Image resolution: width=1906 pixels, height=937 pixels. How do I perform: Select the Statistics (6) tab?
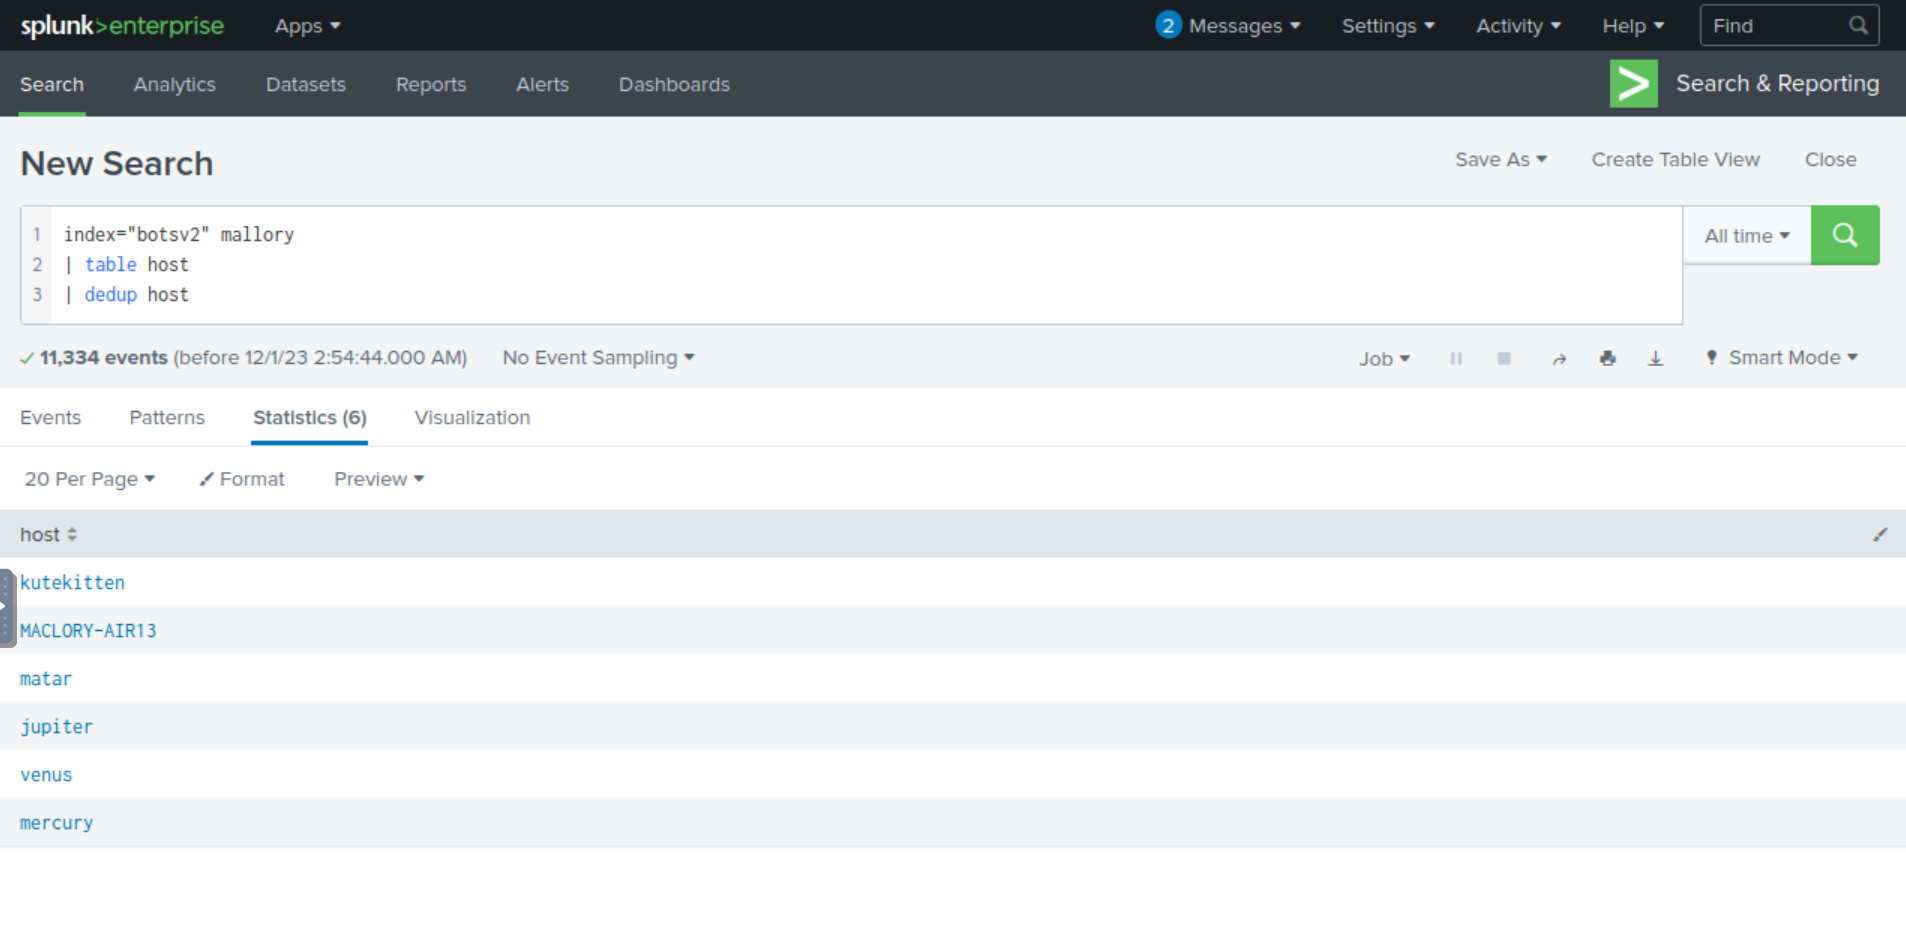(310, 418)
